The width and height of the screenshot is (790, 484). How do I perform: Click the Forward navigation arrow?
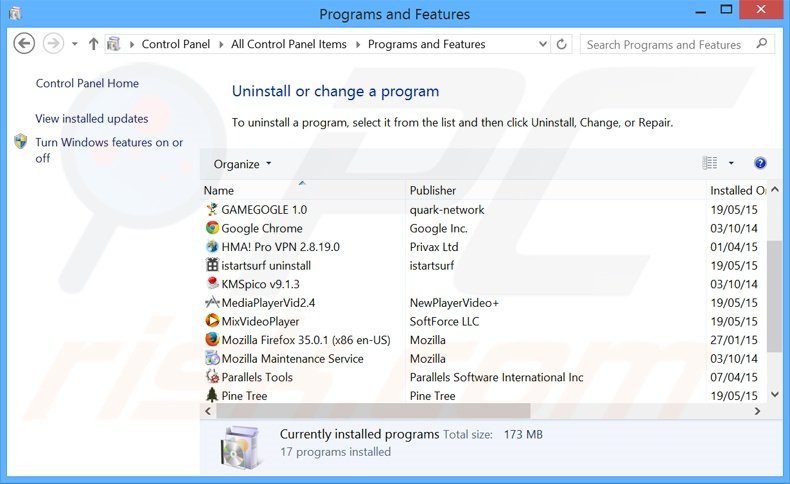pos(53,43)
